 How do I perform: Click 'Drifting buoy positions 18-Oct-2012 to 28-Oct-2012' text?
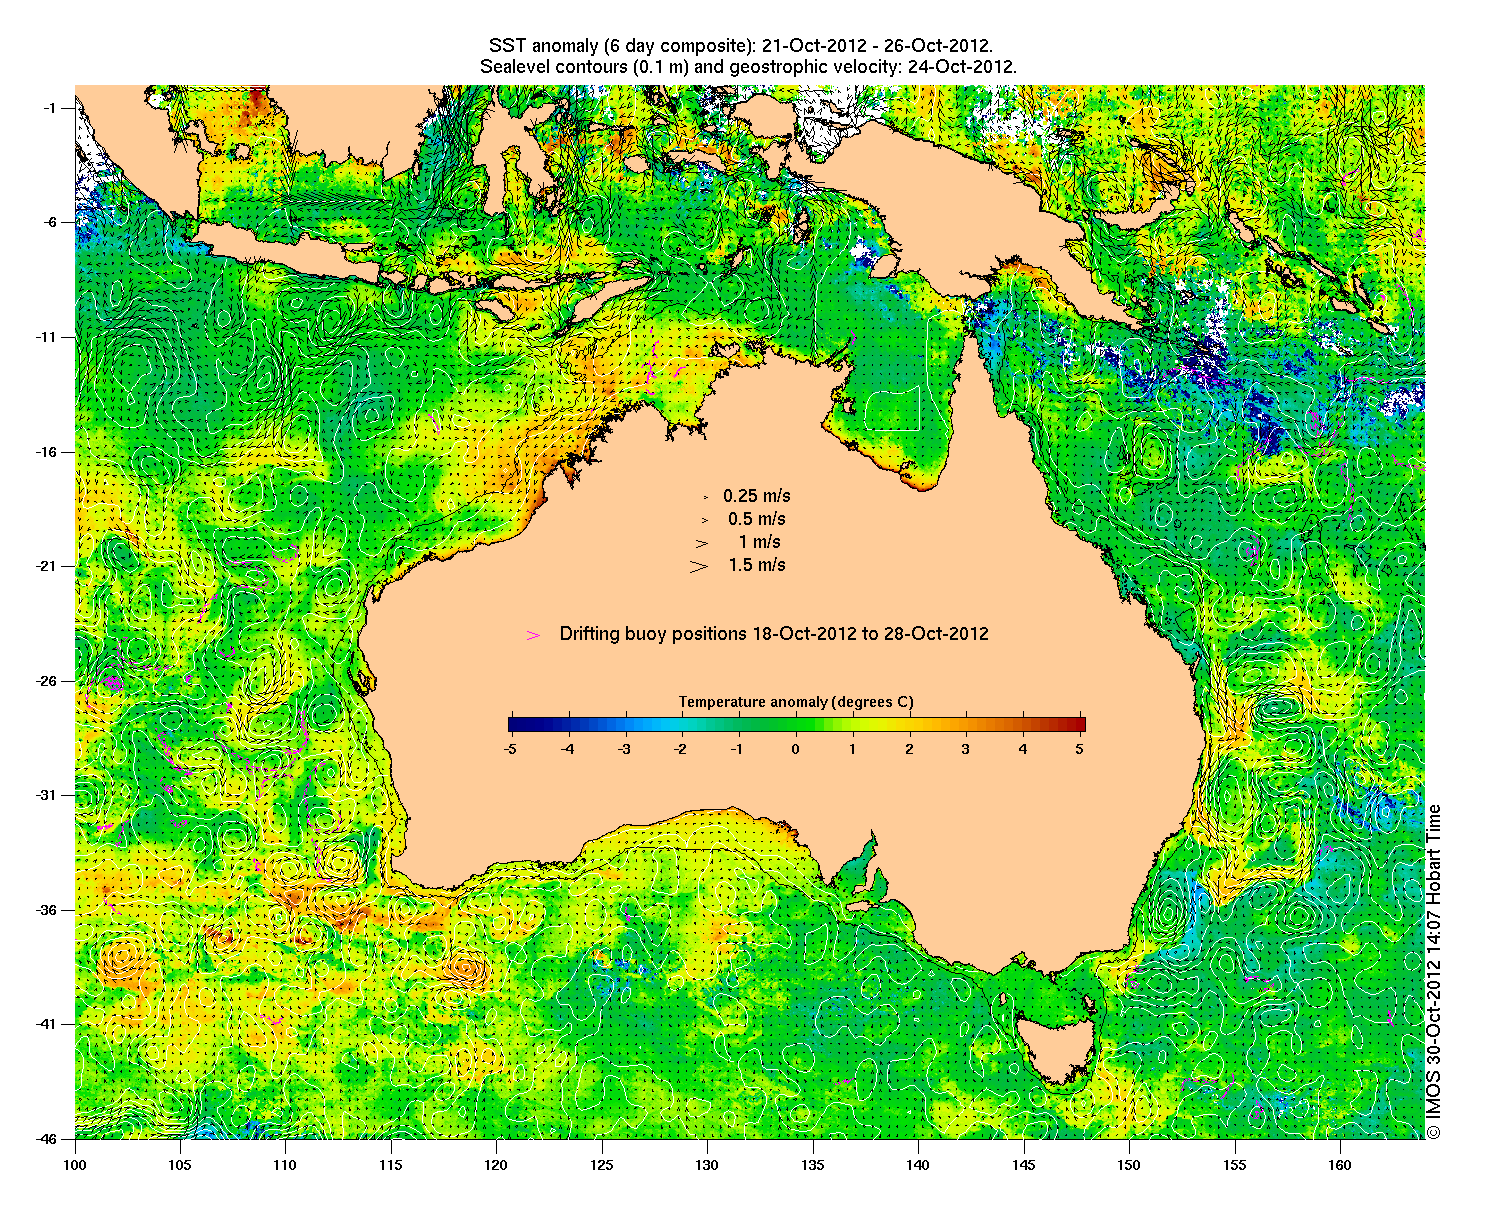(774, 634)
